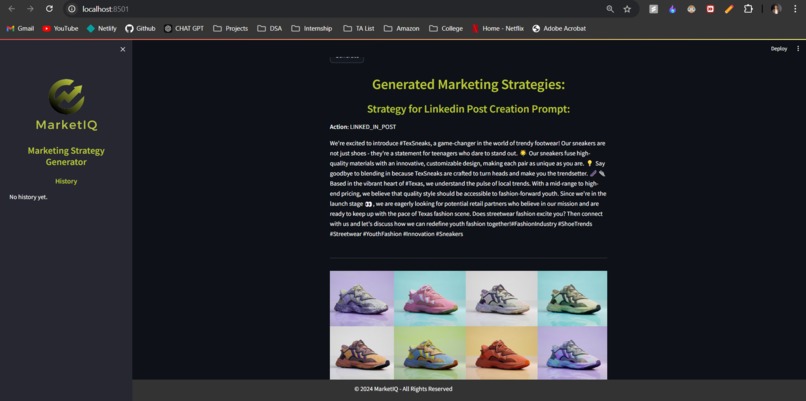The image size is (806, 401).
Task: Expand the Projects bookmark folder
Action: click(x=230, y=28)
